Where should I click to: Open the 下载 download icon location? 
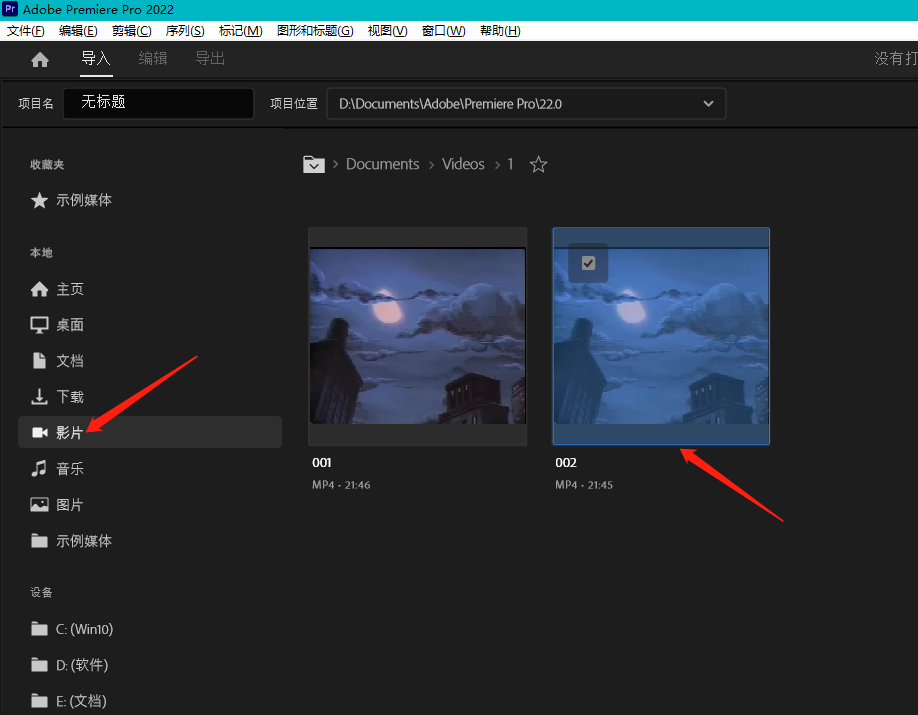(39, 396)
